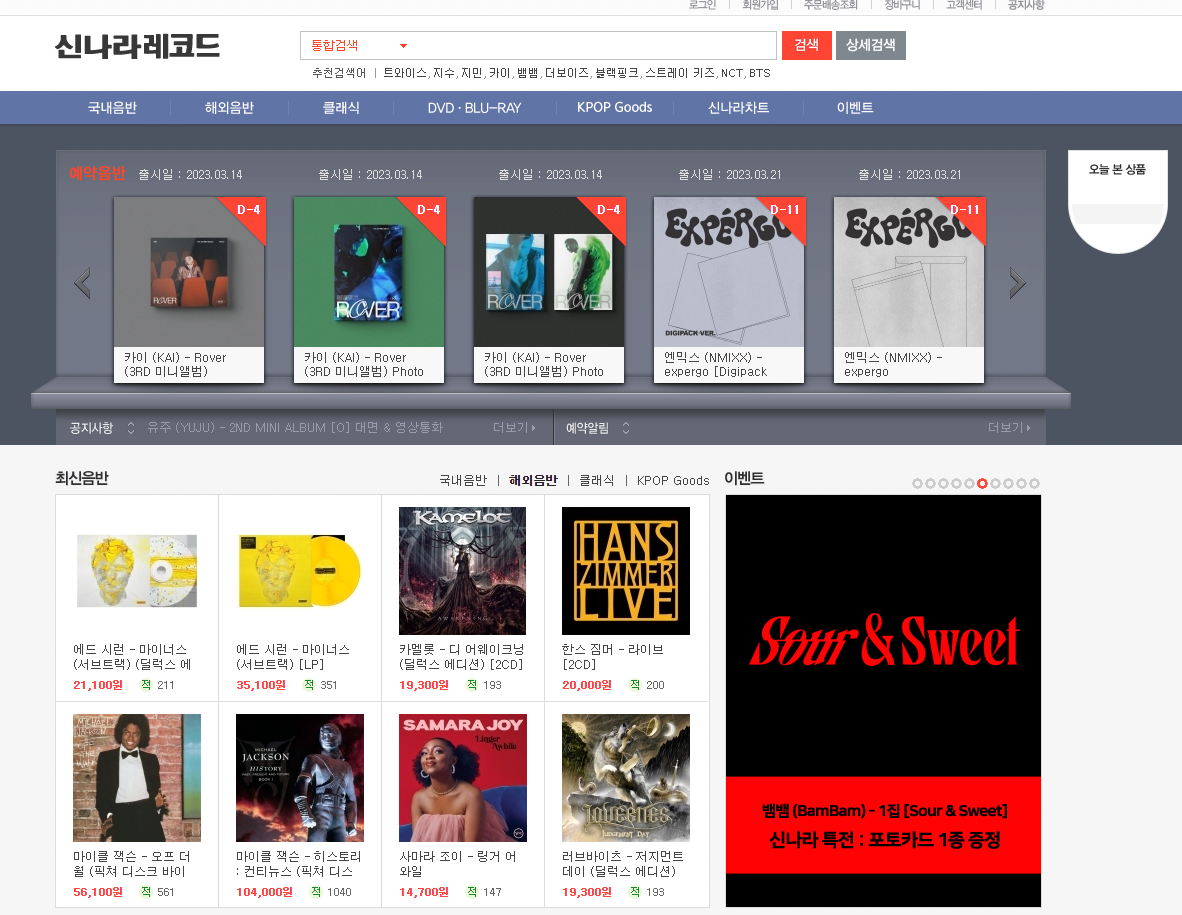Open the 클래식 navigation menu
This screenshot has width=1182, height=915.
click(x=341, y=108)
